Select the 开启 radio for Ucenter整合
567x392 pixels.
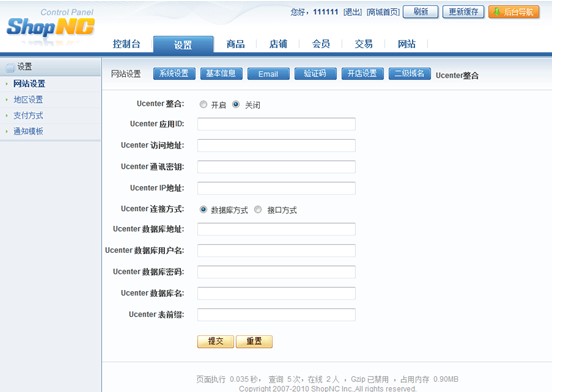(x=203, y=105)
